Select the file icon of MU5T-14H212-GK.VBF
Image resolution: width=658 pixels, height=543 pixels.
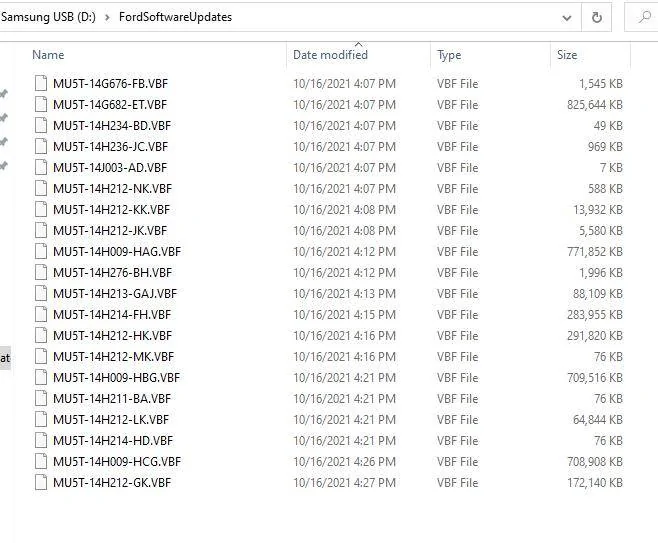coord(41,482)
